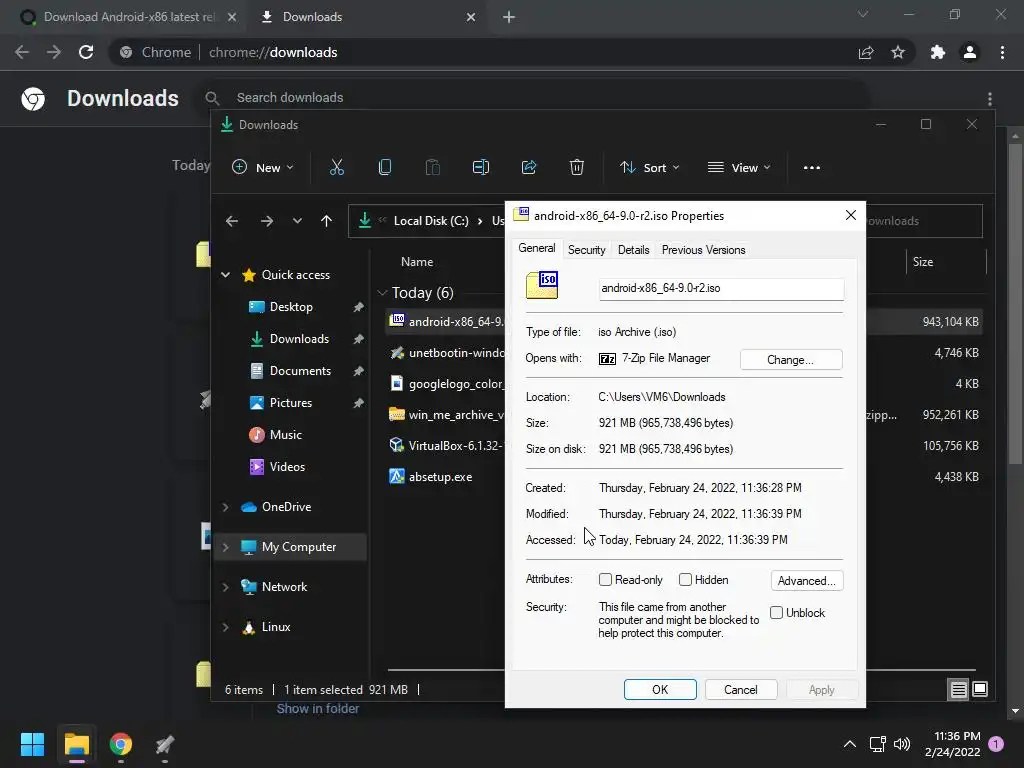The image size is (1024, 768).
Task: Open Documents in Quick access
Action: coord(300,370)
